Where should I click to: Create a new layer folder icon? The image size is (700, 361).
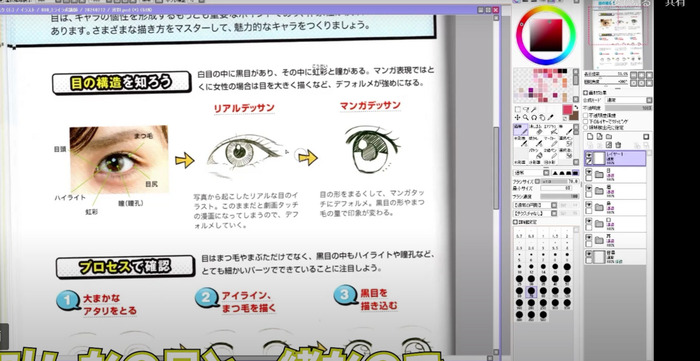pyautogui.click(x=608, y=136)
